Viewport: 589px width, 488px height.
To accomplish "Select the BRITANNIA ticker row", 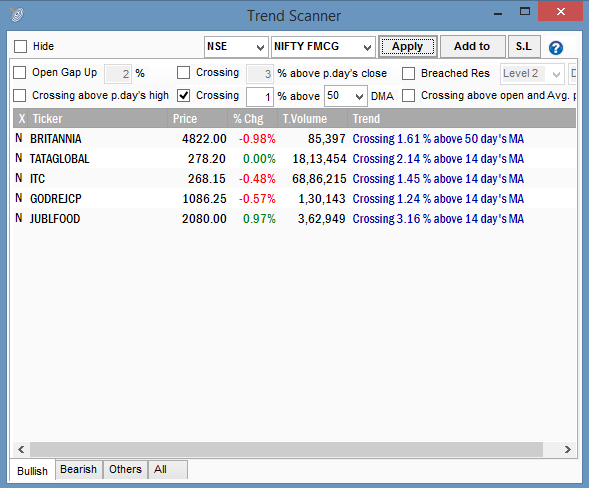I will click(294, 139).
